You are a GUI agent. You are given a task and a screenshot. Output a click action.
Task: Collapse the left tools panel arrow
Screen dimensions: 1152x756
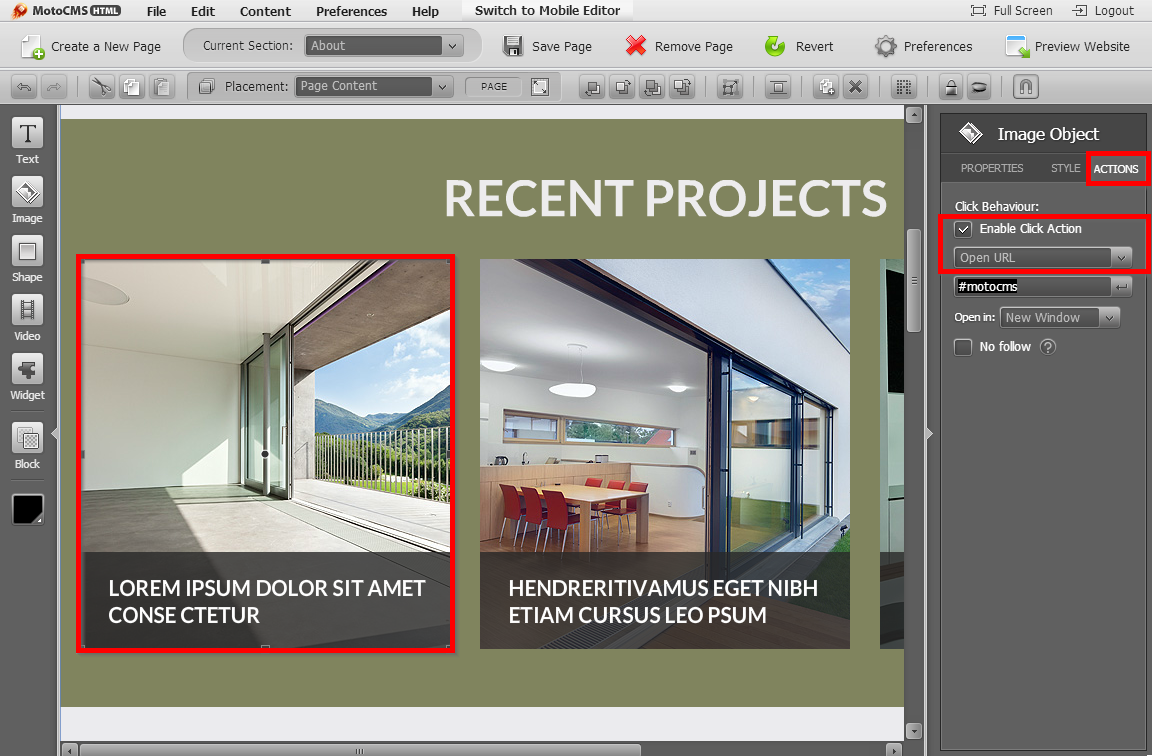coord(54,433)
